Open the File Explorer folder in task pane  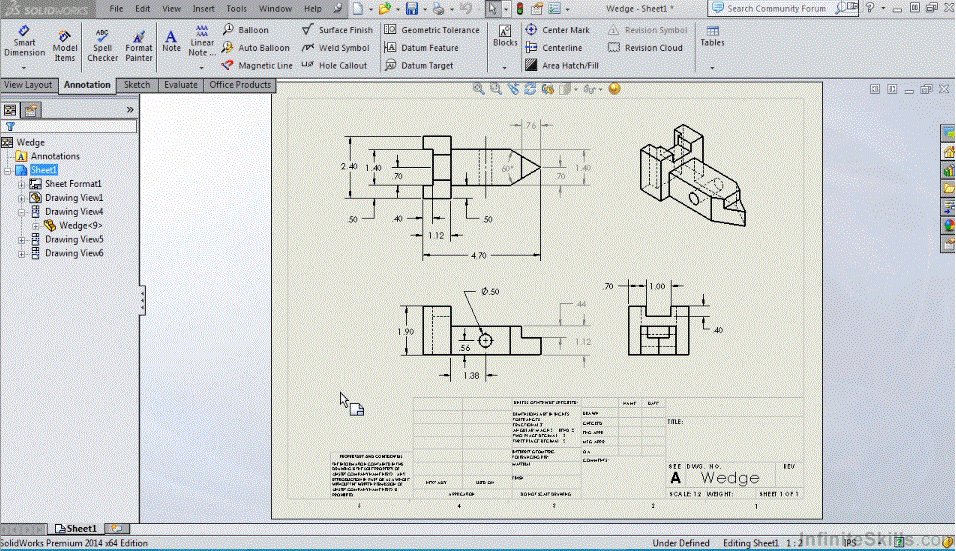point(948,188)
